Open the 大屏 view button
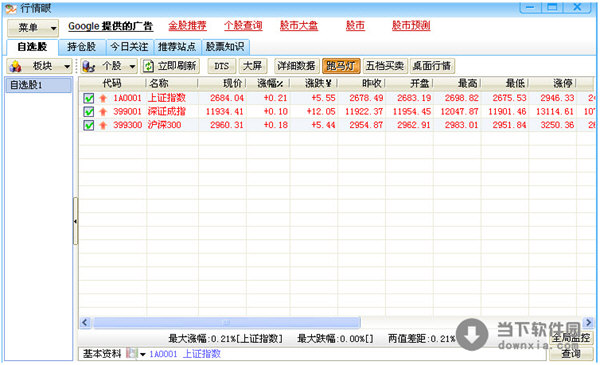Screen dimensions: 600x365 pos(253,66)
